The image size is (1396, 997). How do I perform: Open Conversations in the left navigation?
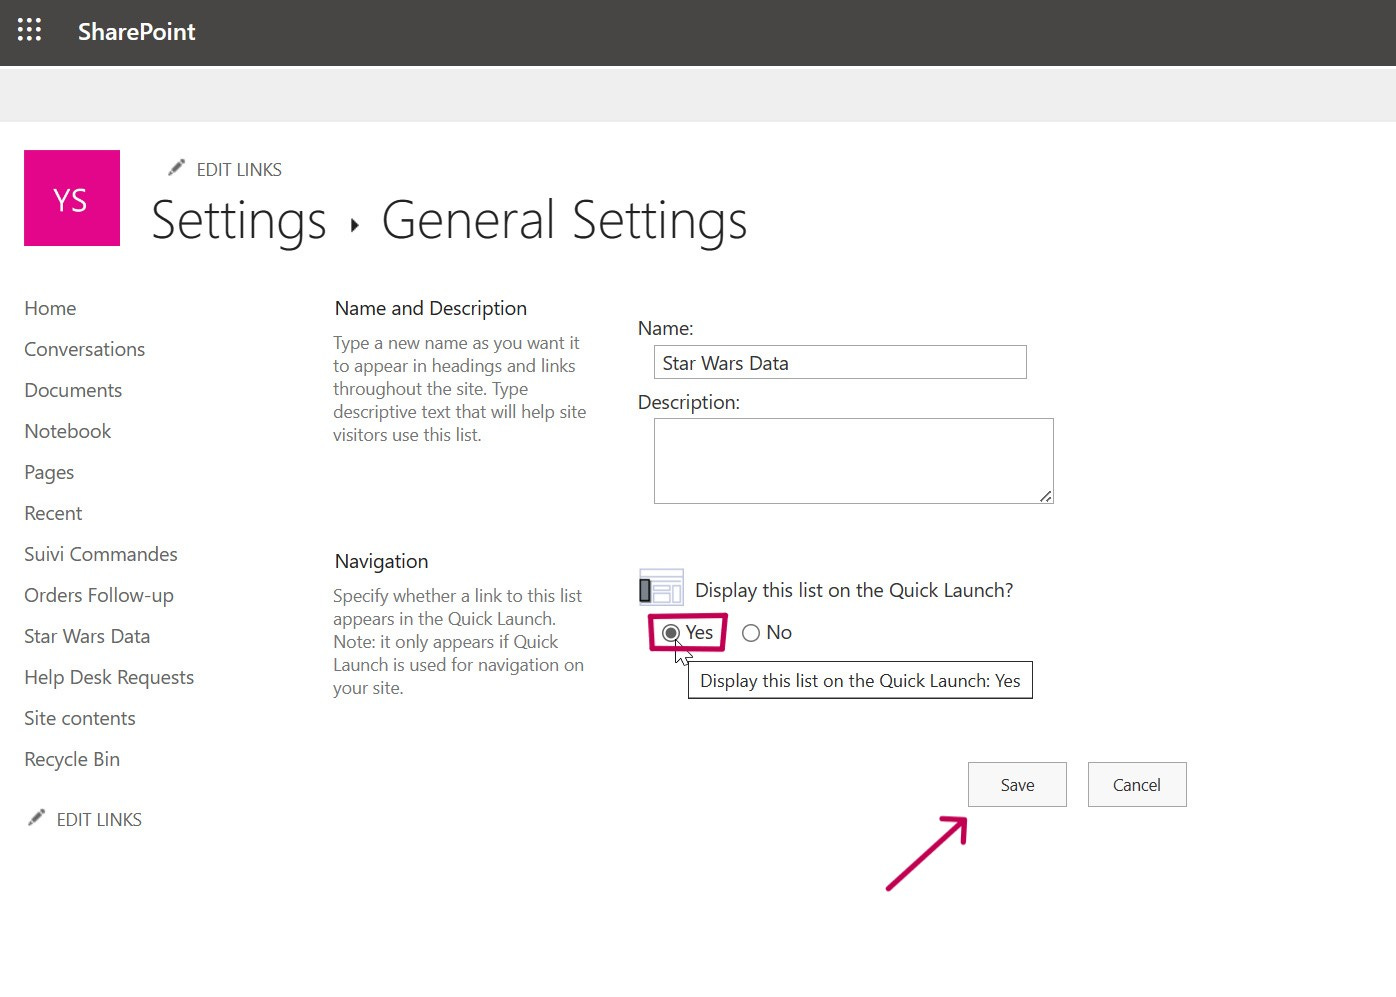(x=85, y=349)
